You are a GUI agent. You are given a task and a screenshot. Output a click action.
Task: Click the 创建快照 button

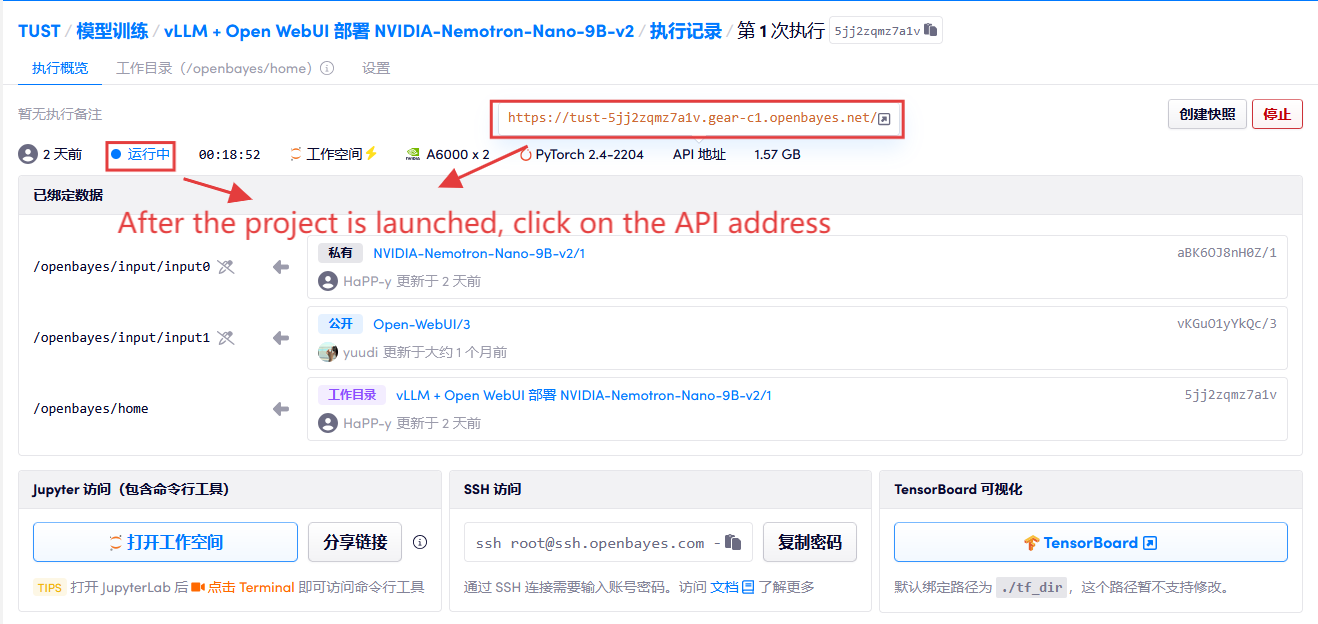[1207, 114]
